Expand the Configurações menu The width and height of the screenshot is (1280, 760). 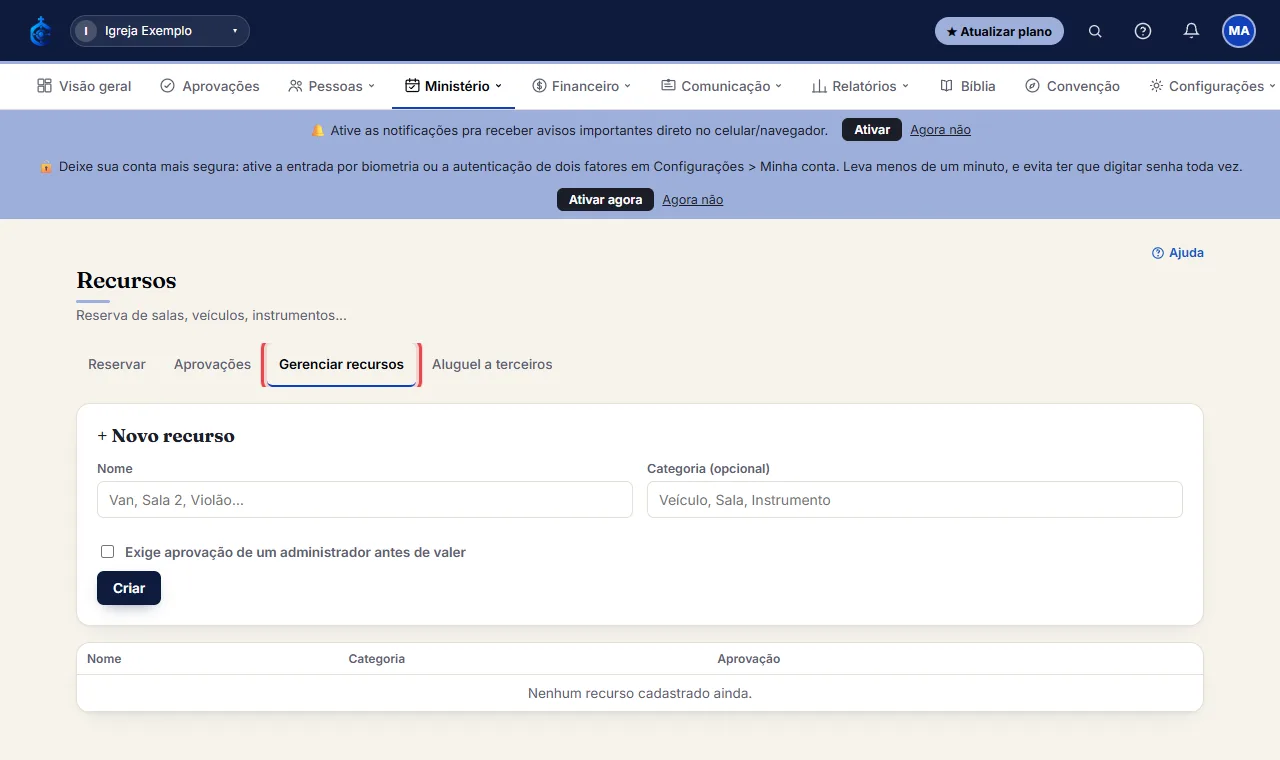(x=1212, y=86)
